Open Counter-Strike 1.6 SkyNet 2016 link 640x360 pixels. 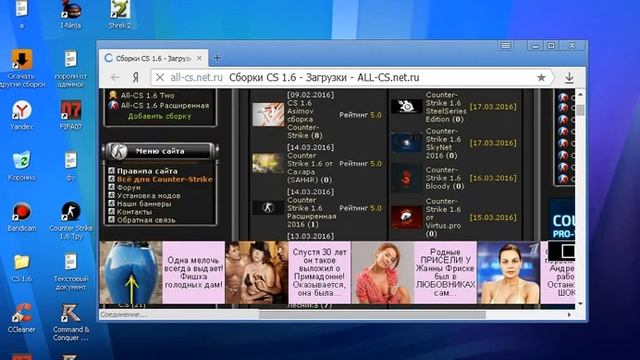click(443, 143)
